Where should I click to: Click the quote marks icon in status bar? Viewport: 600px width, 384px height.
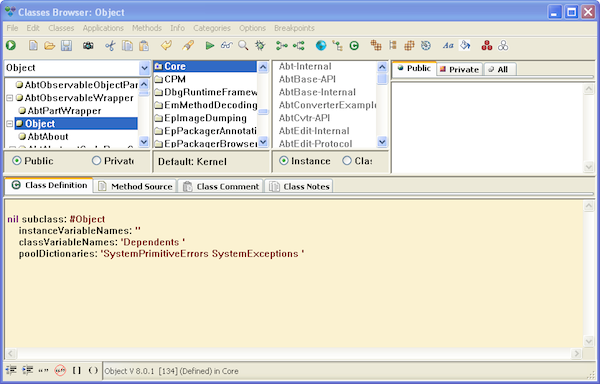pos(44,370)
